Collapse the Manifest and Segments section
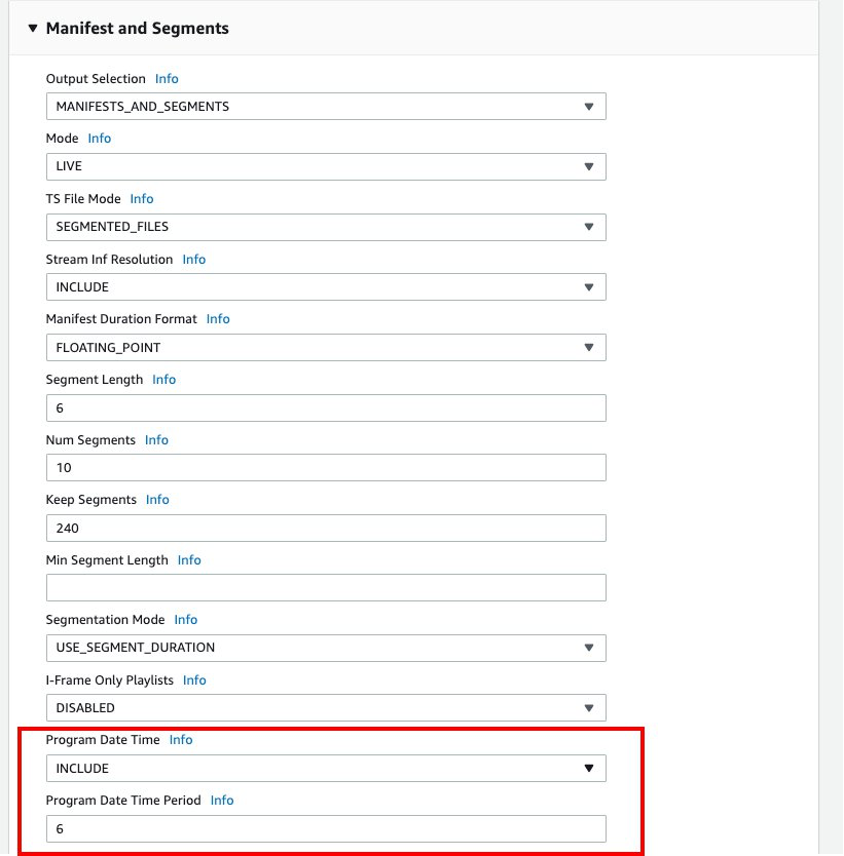 (35, 28)
